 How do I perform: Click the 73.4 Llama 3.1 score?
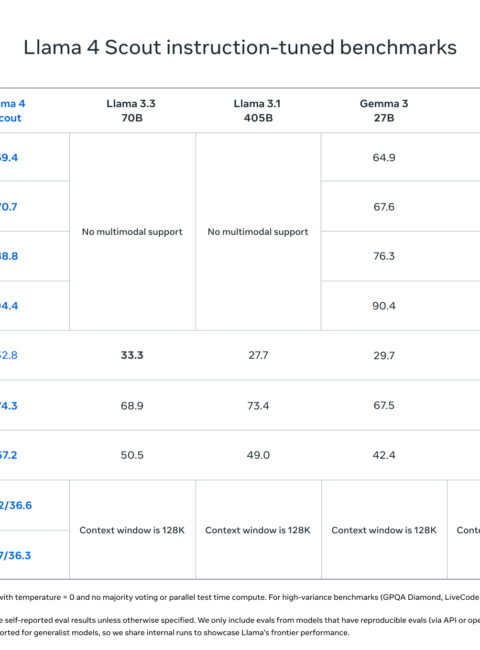(x=258, y=405)
